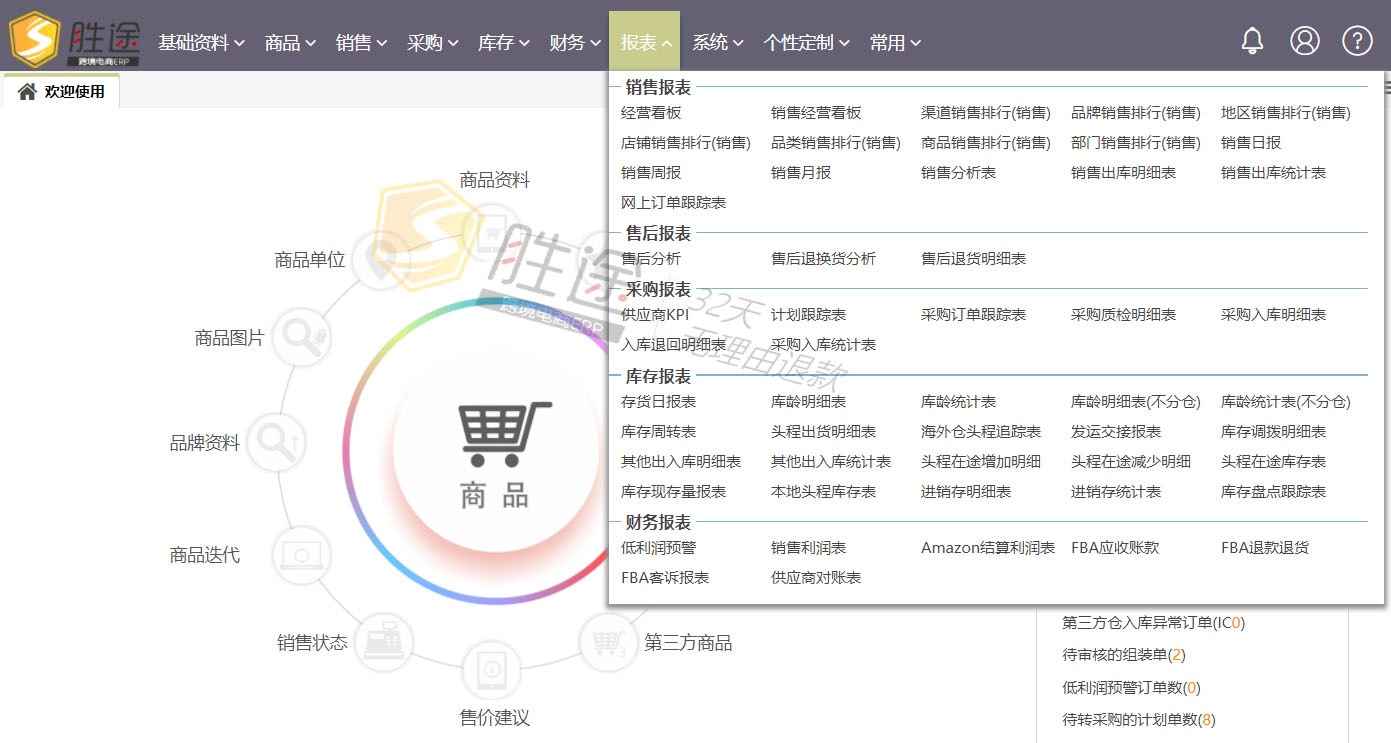
Task: Open the 商品迭代 circle icon
Action: [301, 554]
